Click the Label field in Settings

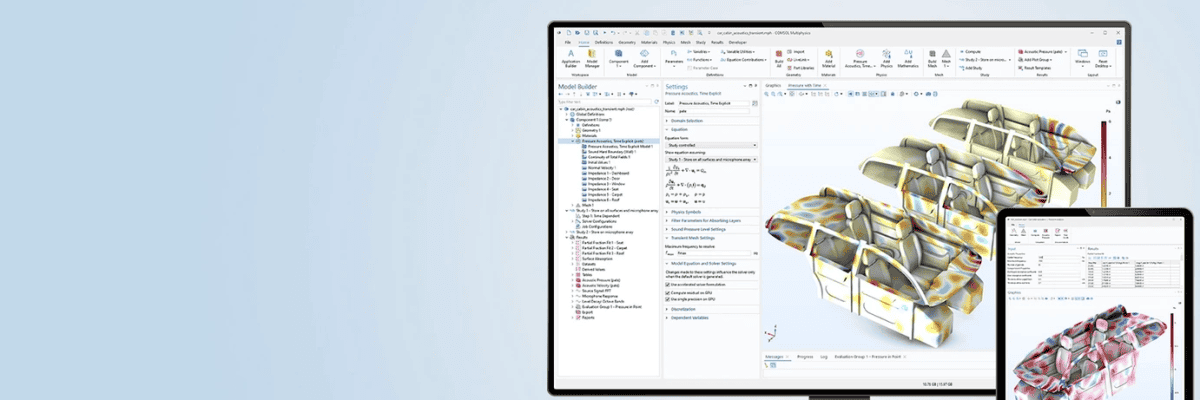[x=716, y=103]
